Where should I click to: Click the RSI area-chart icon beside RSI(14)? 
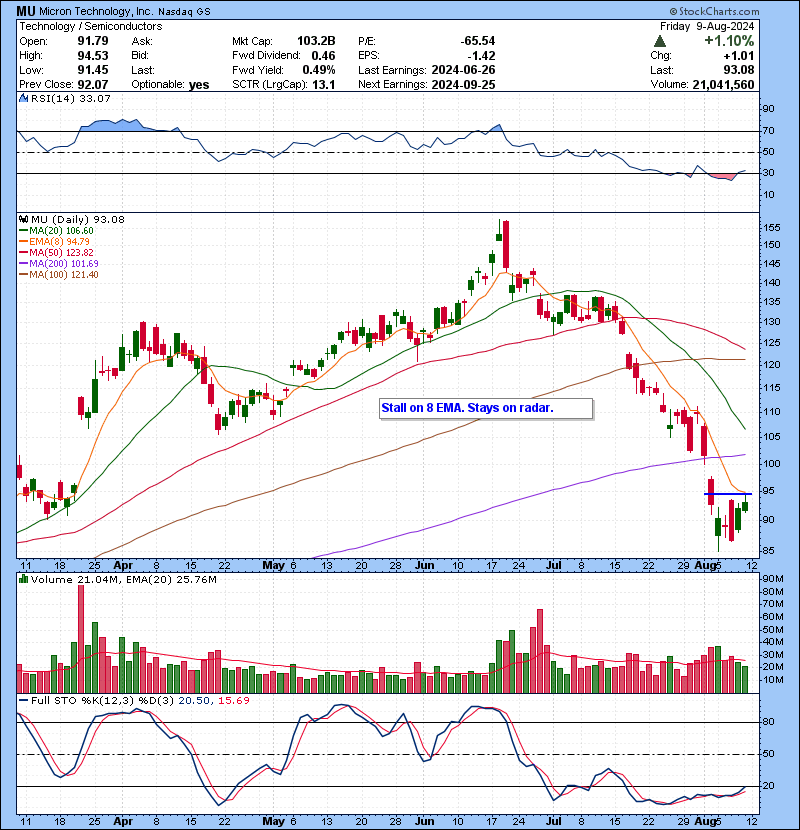pos(23,98)
